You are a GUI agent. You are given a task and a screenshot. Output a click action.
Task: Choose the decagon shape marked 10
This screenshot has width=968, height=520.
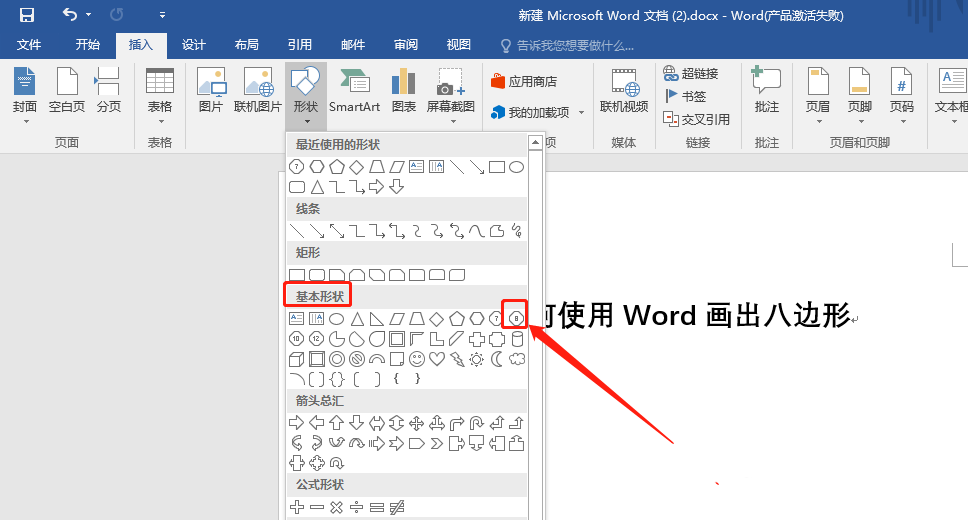pyautogui.click(x=297, y=339)
